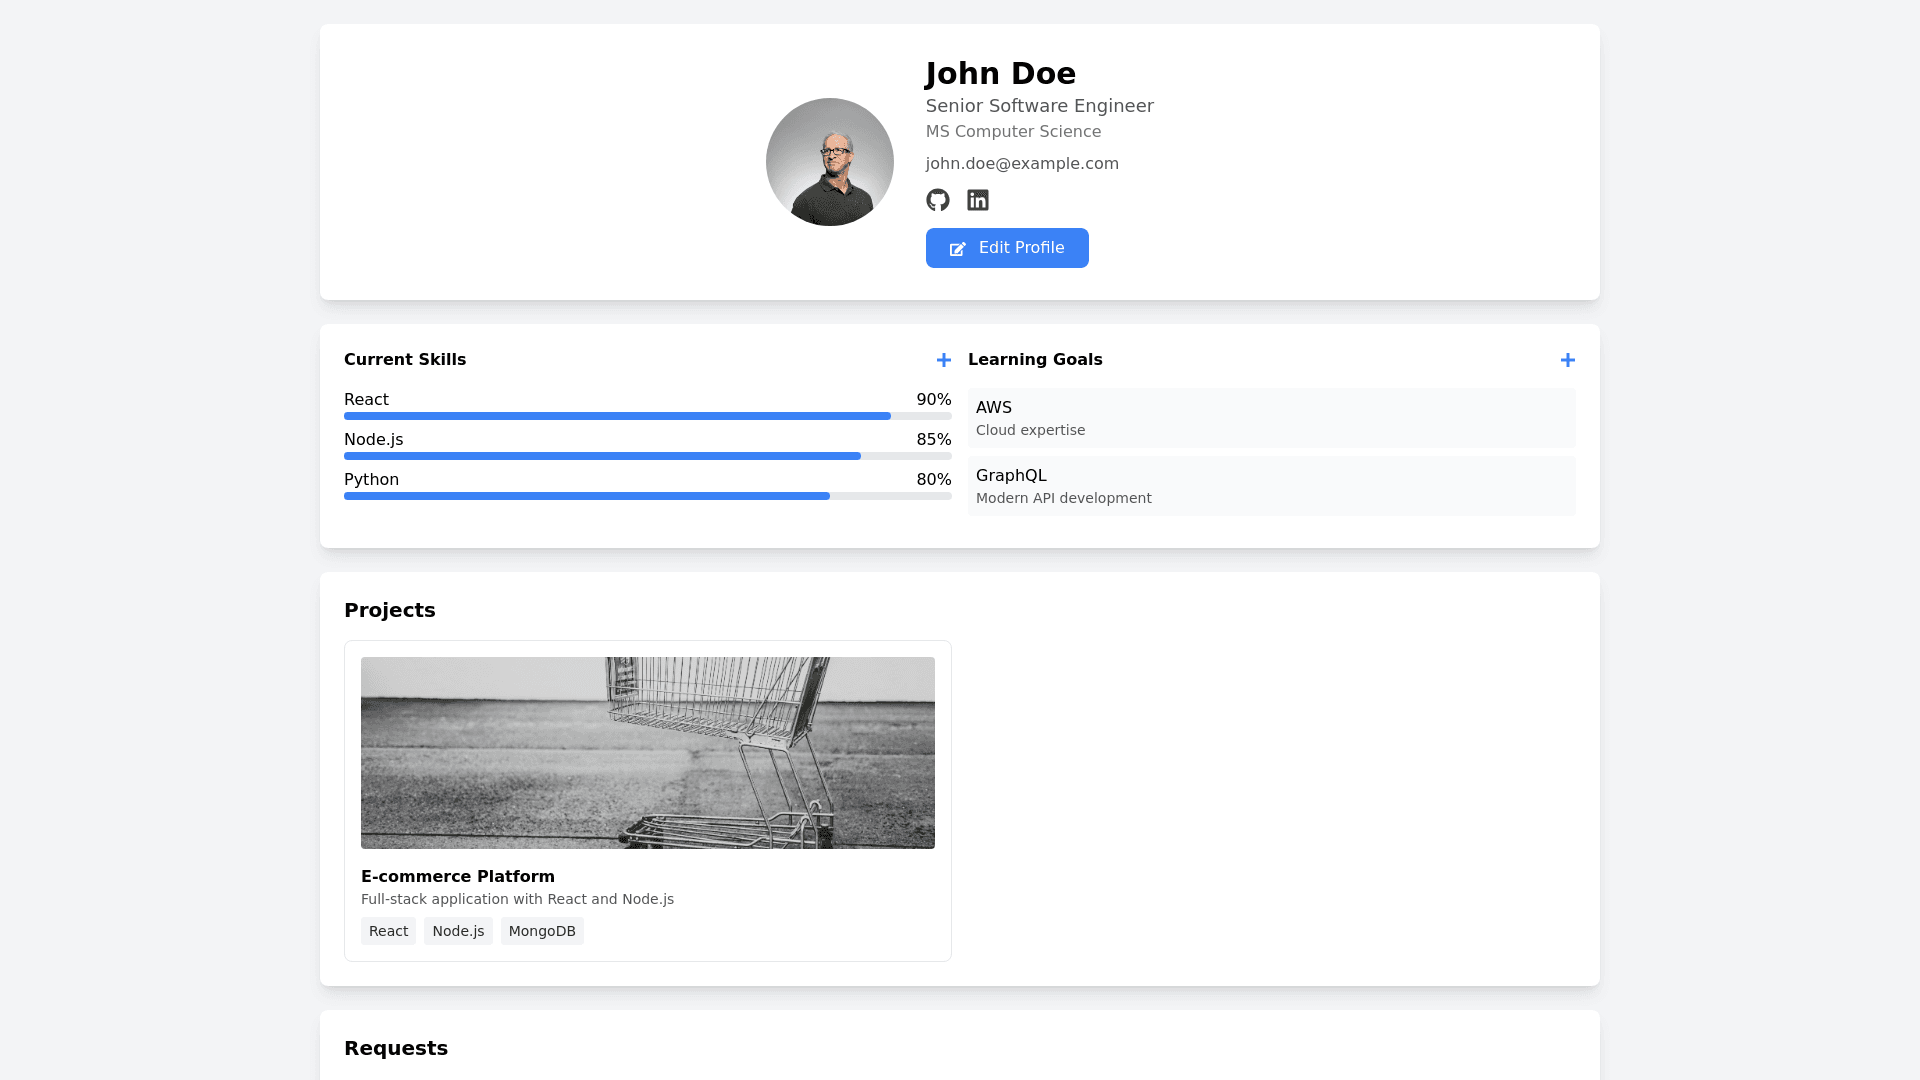Click the john.doe@example.com email address
1920x1080 pixels.
(x=1021, y=164)
